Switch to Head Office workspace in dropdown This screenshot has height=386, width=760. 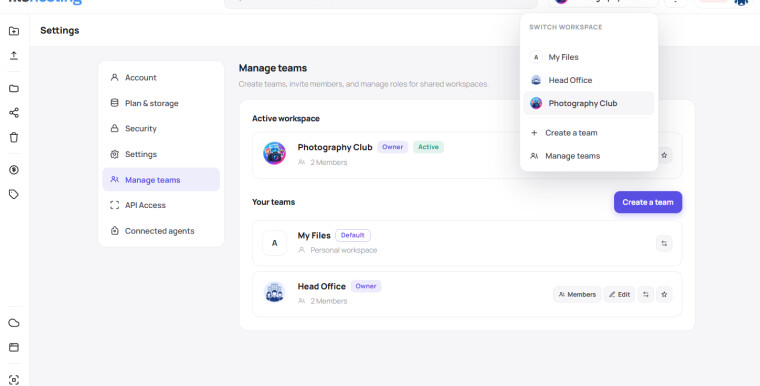589,80
